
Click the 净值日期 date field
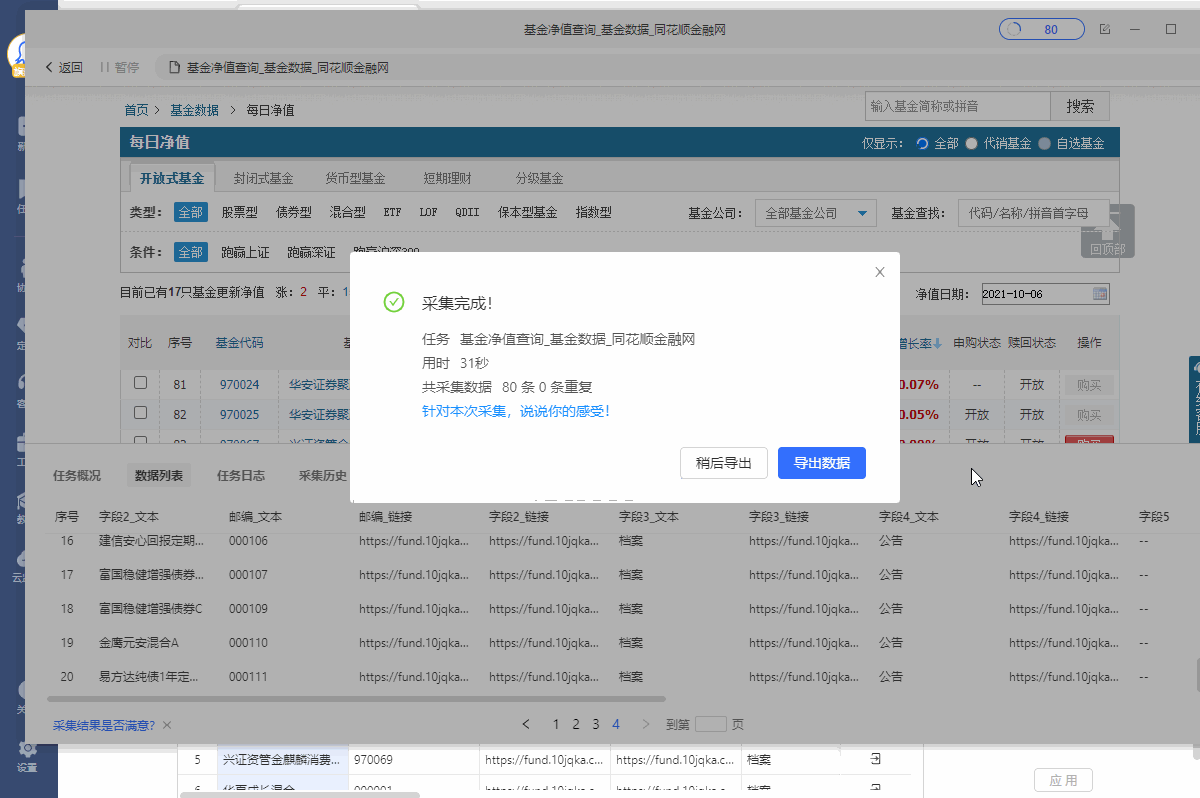pyautogui.click(x=1045, y=294)
